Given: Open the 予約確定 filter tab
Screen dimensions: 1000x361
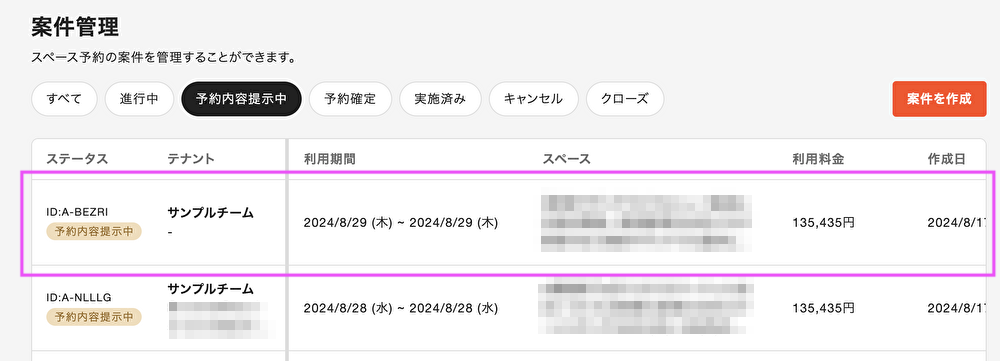Looking at the screenshot, I should [350, 99].
